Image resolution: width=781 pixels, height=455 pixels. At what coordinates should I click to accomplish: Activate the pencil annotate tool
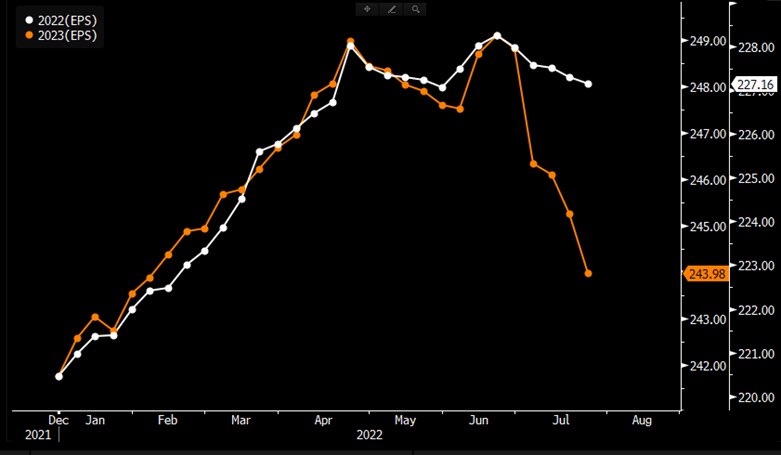coord(392,9)
